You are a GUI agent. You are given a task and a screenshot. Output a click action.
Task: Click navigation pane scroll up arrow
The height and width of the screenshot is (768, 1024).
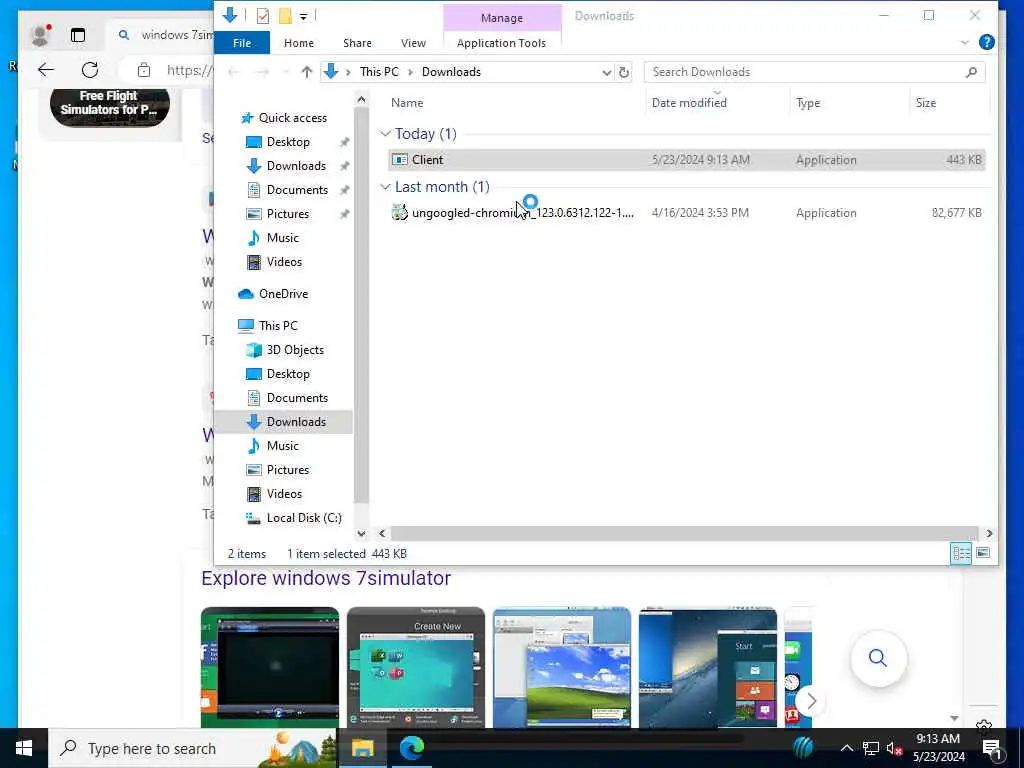point(361,99)
